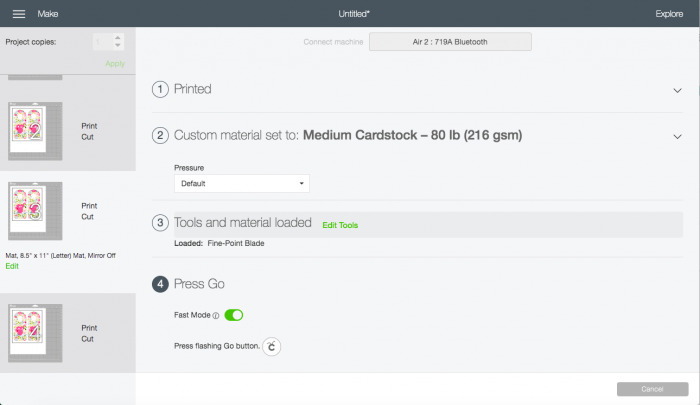Click the step 2 material circle
Image resolution: width=700 pixels, height=405 pixels.
click(x=160, y=135)
